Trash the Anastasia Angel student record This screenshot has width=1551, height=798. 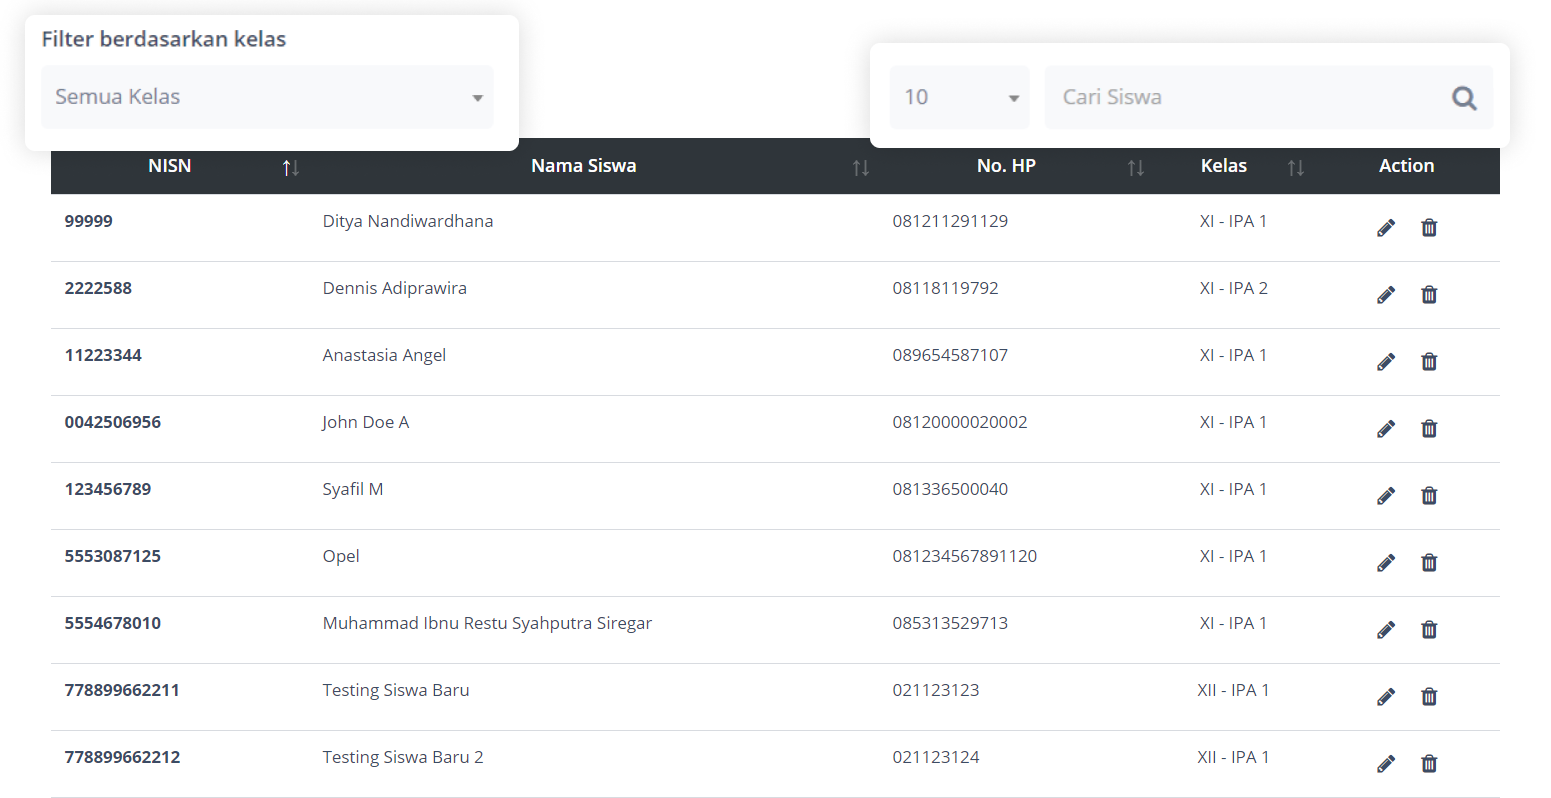[x=1429, y=362]
